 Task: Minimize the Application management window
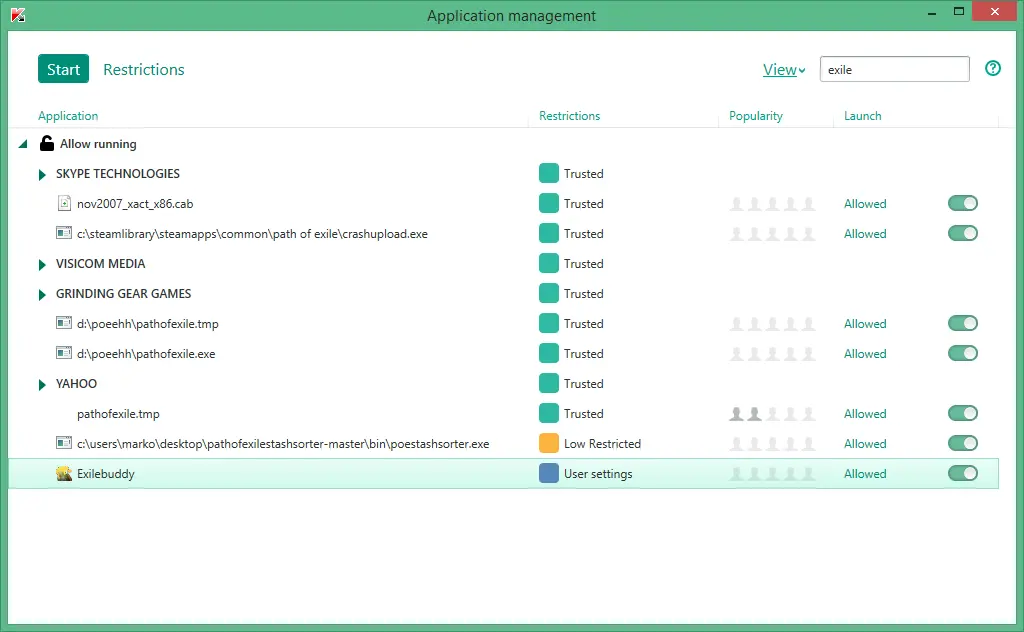pyautogui.click(x=932, y=12)
